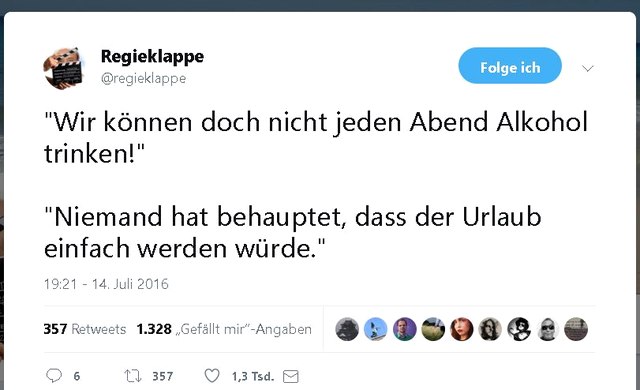
Task: Click the retweet arrows icon
Action: pos(133,376)
